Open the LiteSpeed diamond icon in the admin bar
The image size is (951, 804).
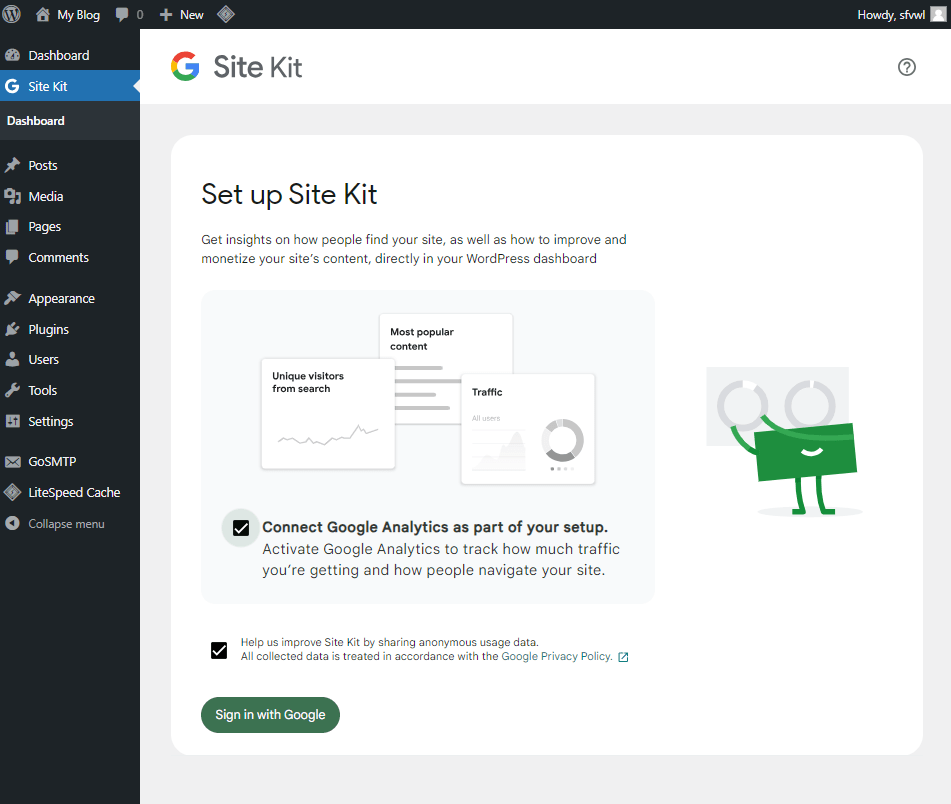coord(226,14)
